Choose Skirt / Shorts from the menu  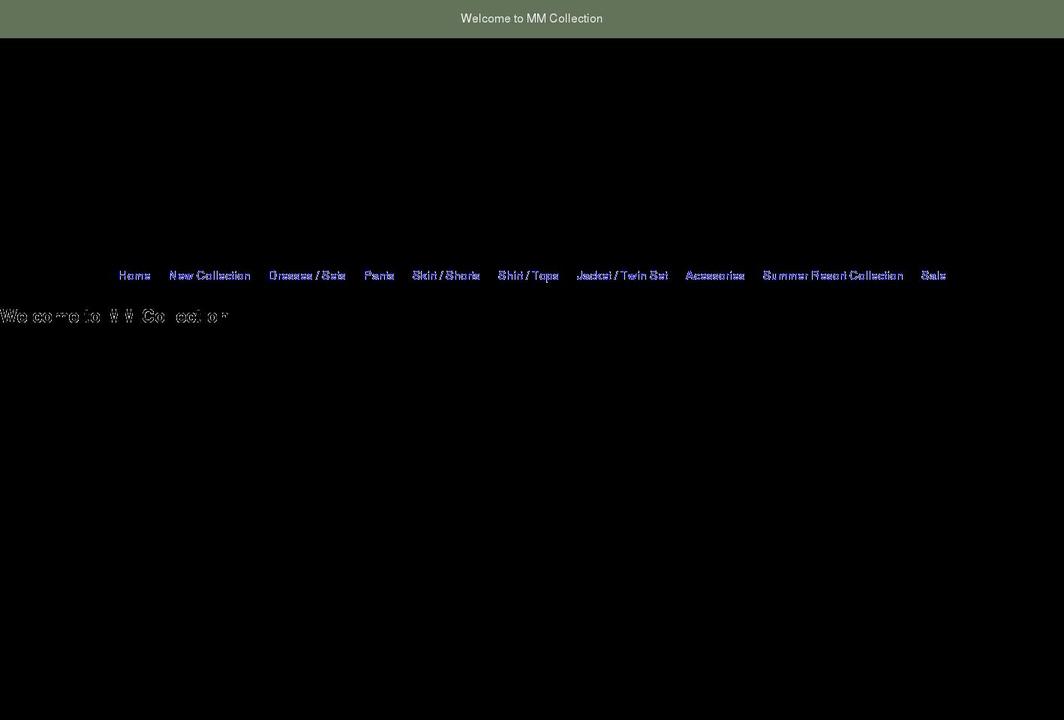click(445, 275)
